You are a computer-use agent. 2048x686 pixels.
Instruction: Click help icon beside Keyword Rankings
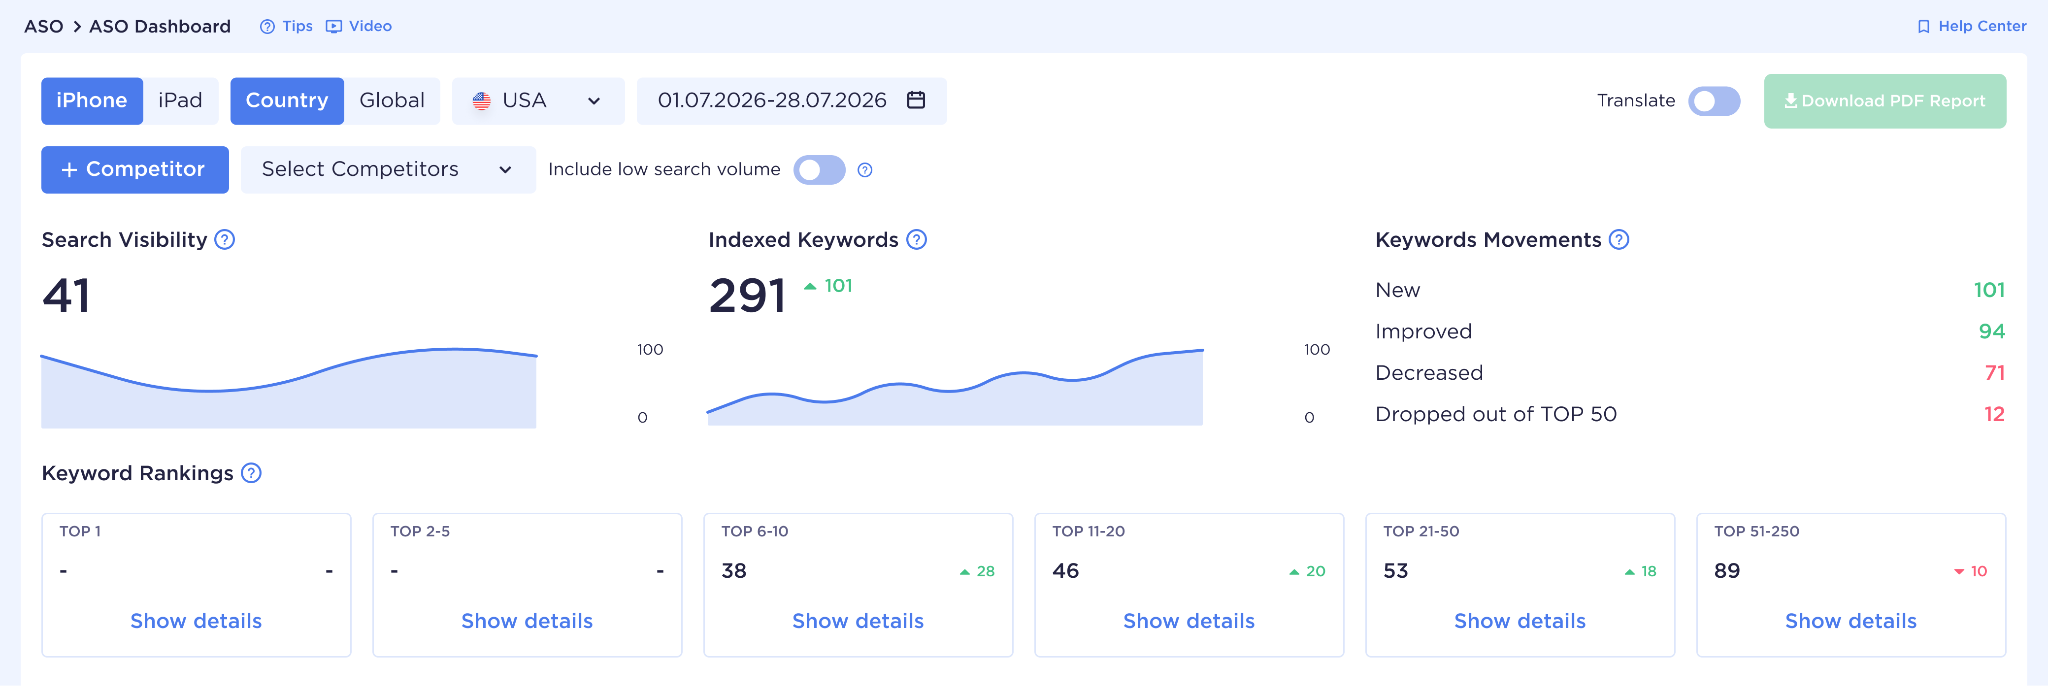point(252,473)
